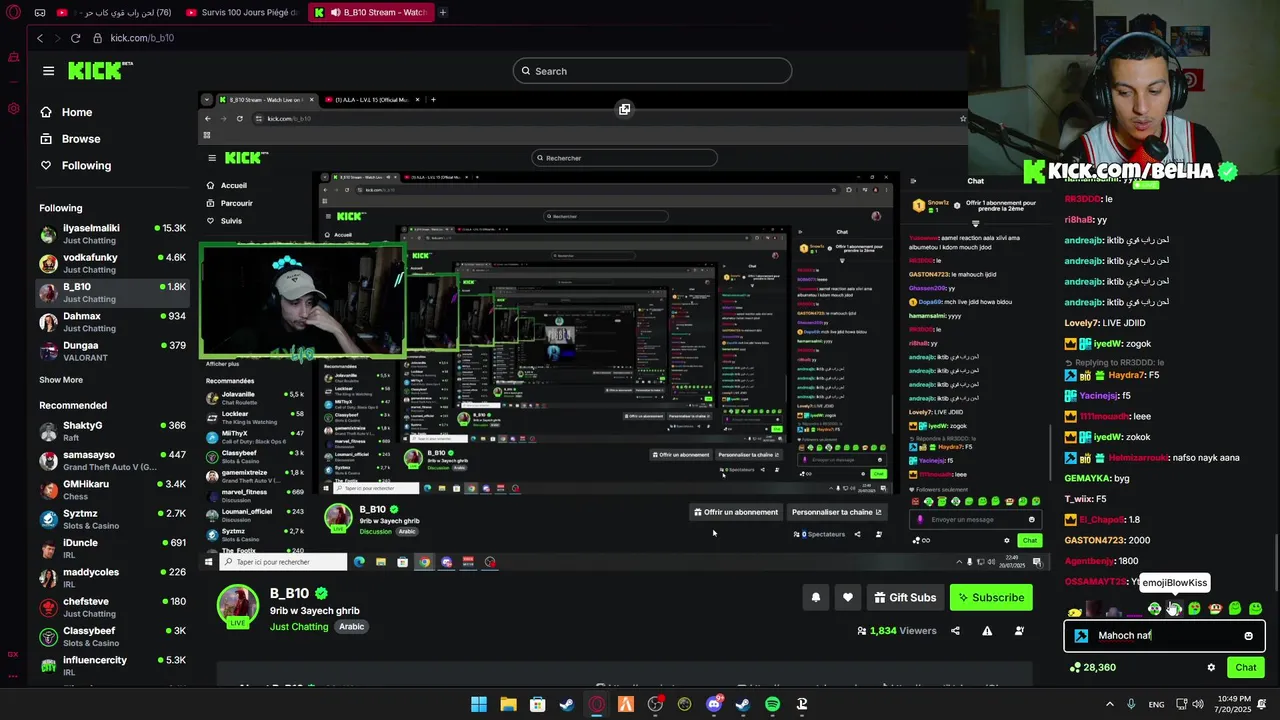Select the B_B10 Stream browser tab
Viewport: 1280px width, 720px height.
[370, 12]
